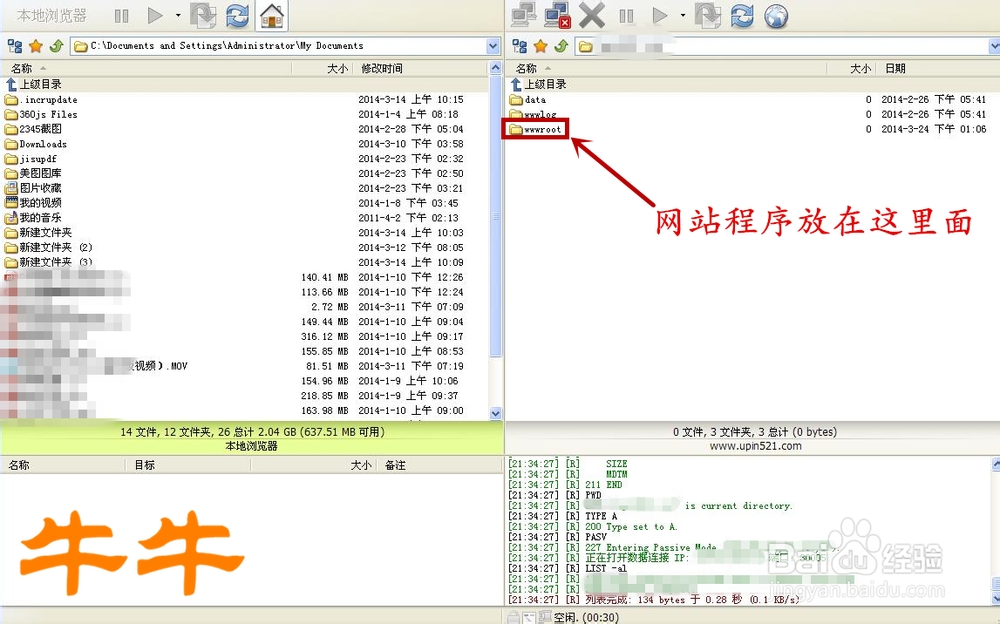Viewport: 1000px width, 624px height.
Task: Click the 空闲. (00:30) status bar text
Action: pyautogui.click(x=586, y=617)
